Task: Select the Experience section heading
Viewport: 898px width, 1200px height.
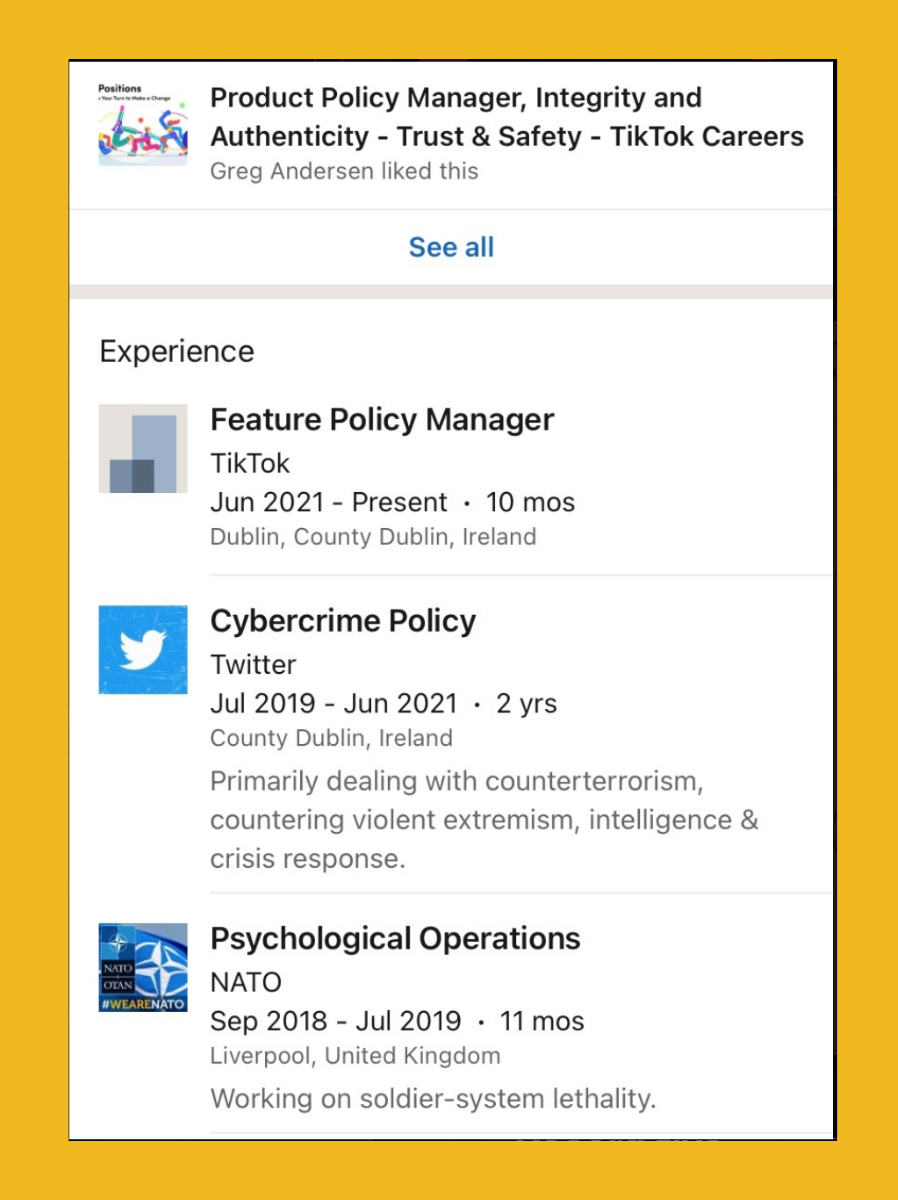Action: [x=177, y=352]
